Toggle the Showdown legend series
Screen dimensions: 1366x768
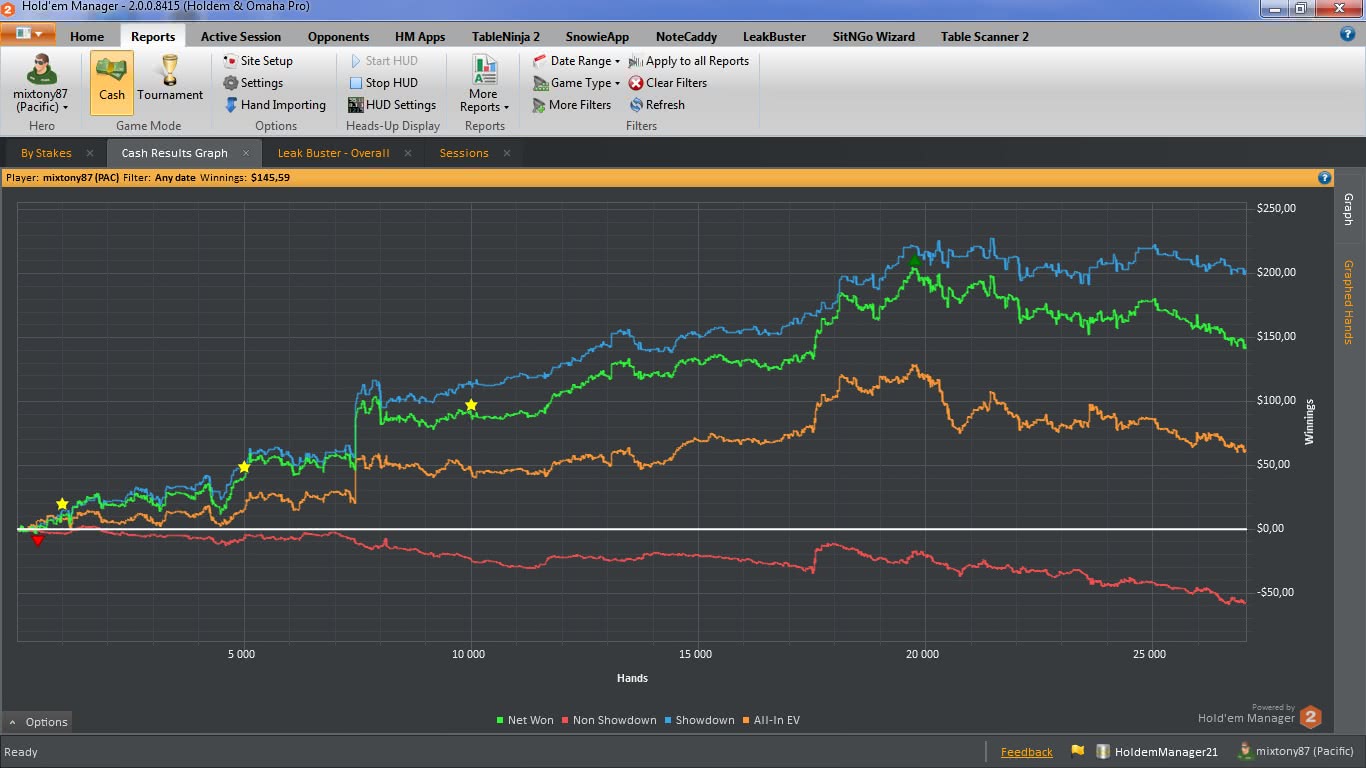click(699, 720)
